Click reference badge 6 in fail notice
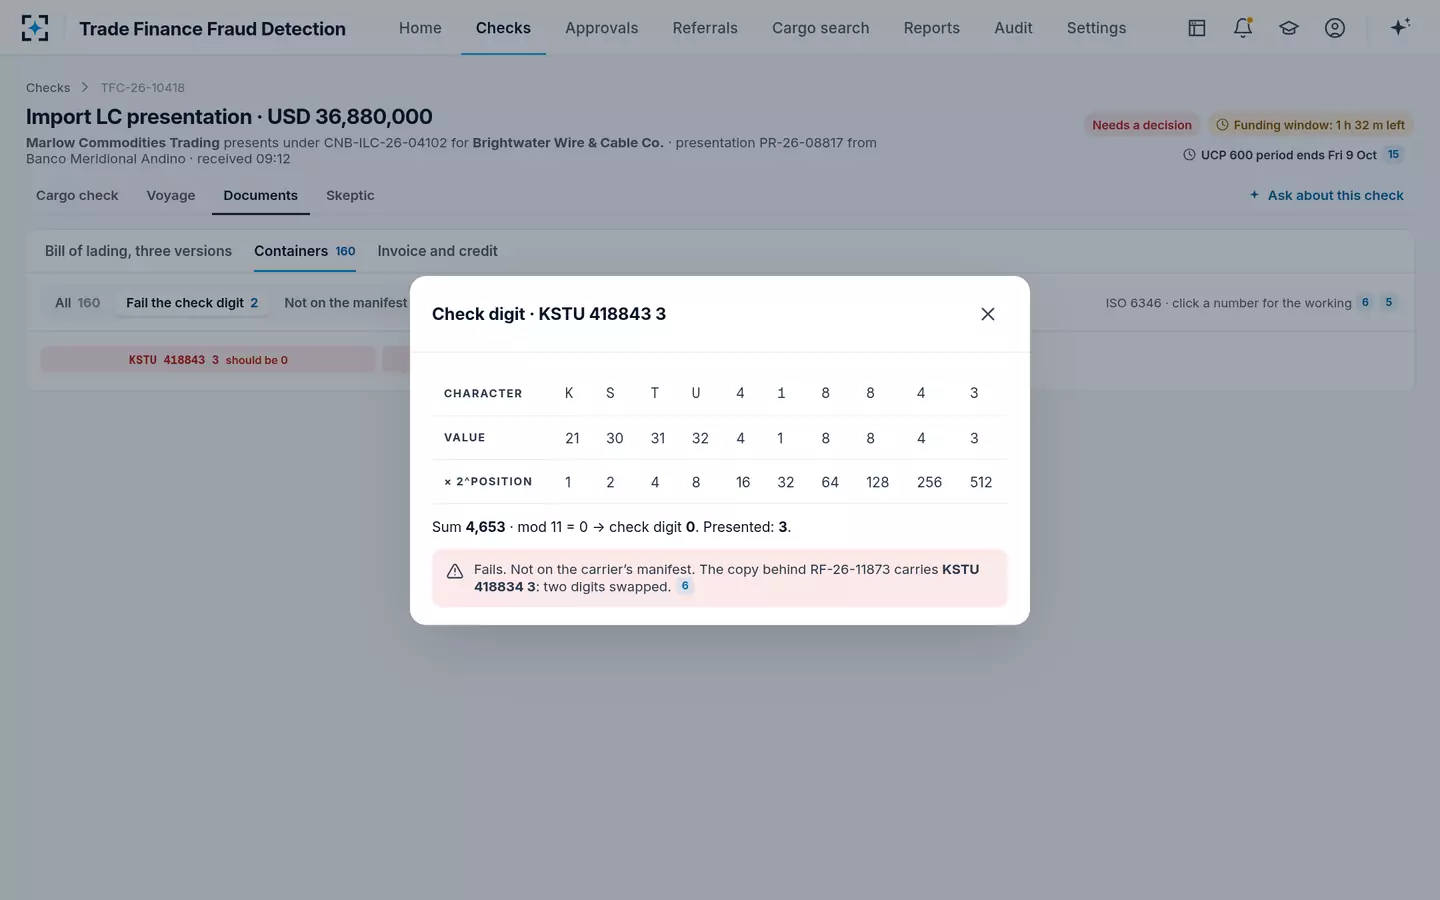The width and height of the screenshot is (1440, 900). coord(685,586)
